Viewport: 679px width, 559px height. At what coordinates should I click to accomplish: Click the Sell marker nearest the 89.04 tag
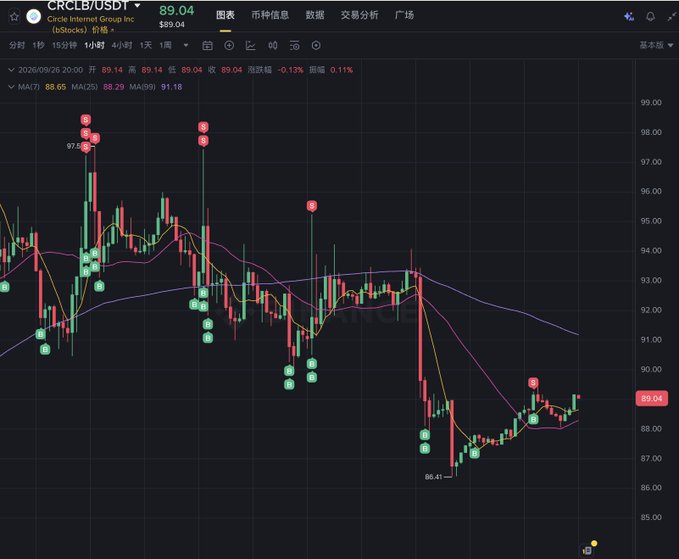[x=533, y=383]
